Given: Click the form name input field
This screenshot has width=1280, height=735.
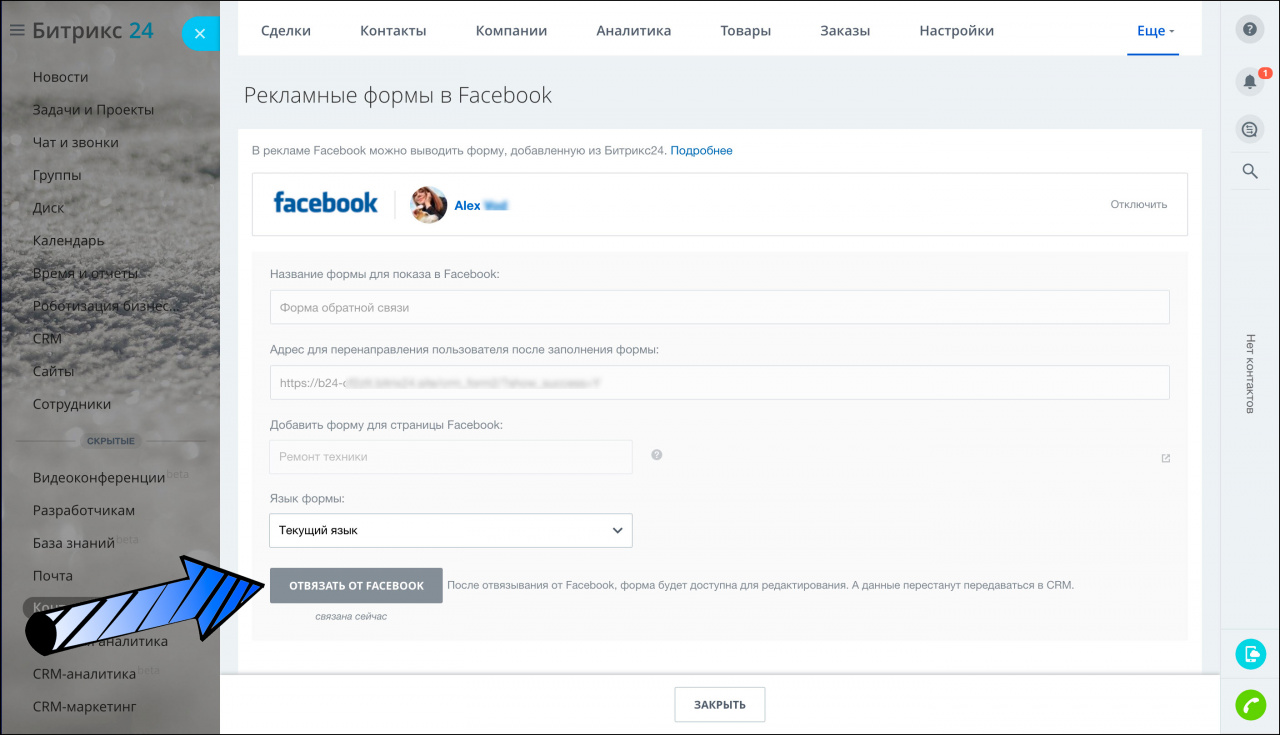Looking at the screenshot, I should [x=720, y=307].
